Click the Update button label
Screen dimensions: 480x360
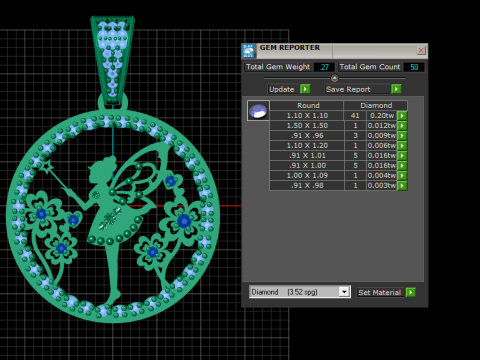coord(282,89)
